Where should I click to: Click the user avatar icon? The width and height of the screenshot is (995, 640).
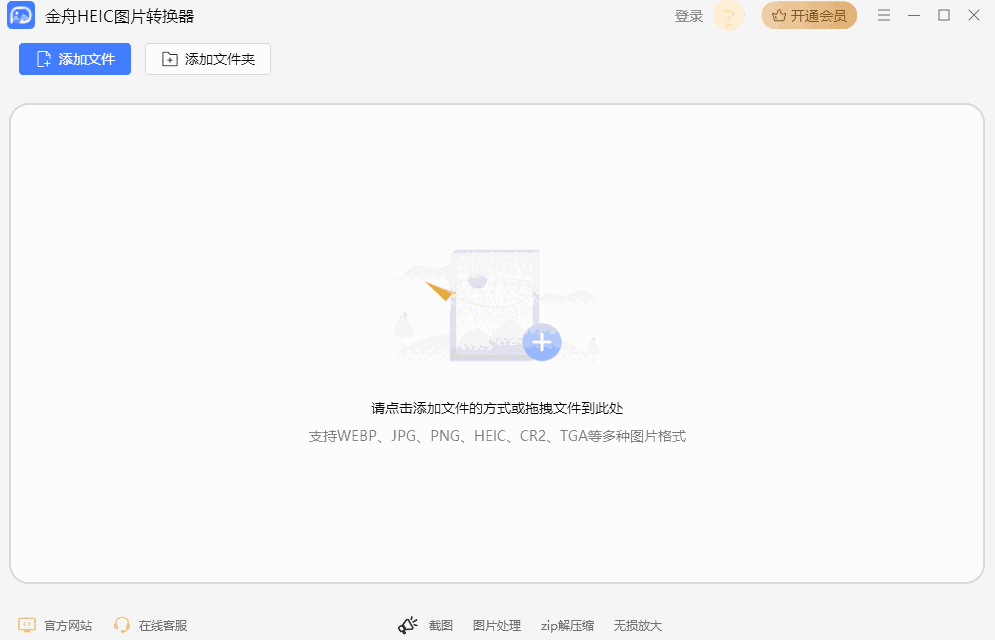(727, 15)
